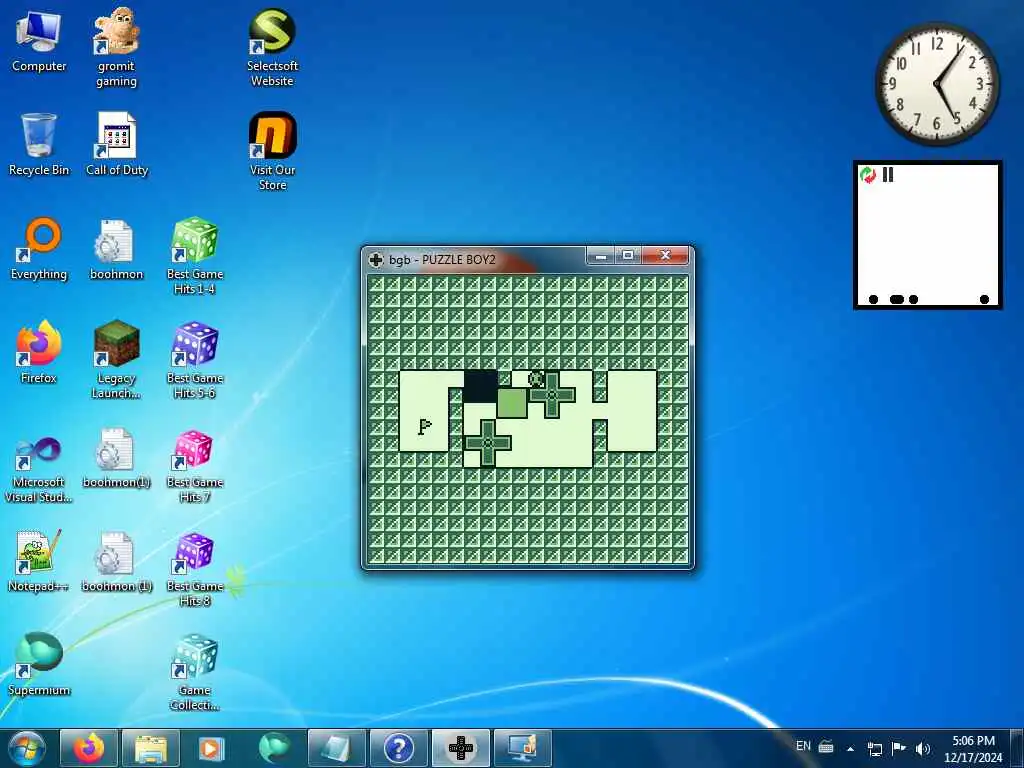The image size is (1024, 768).
Task: Open the volume speaker tray icon
Action: pyautogui.click(x=922, y=748)
